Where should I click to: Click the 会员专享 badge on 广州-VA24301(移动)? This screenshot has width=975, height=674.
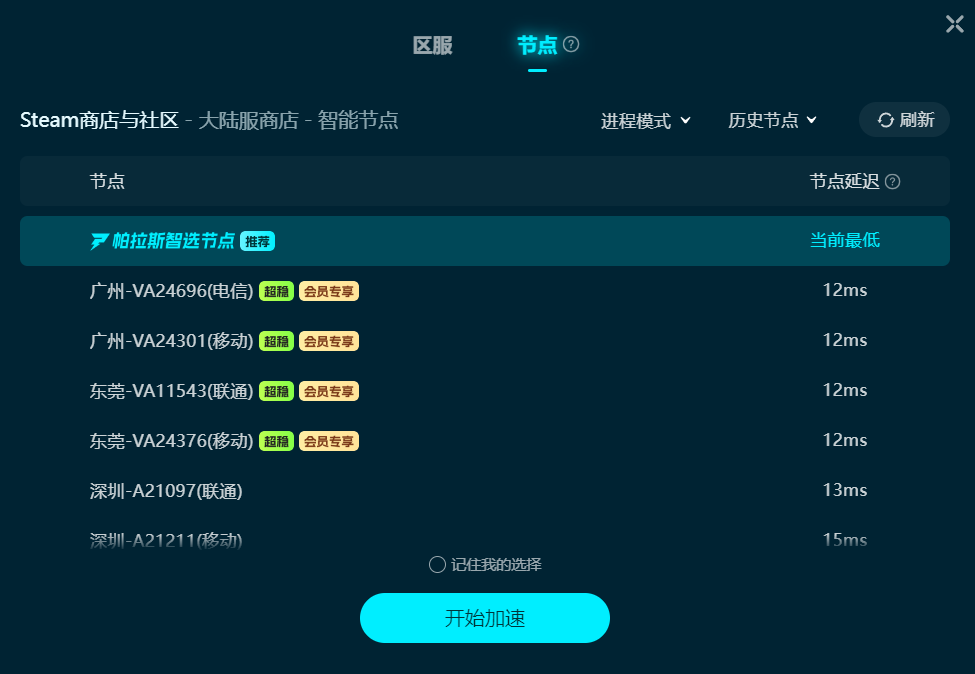click(329, 341)
